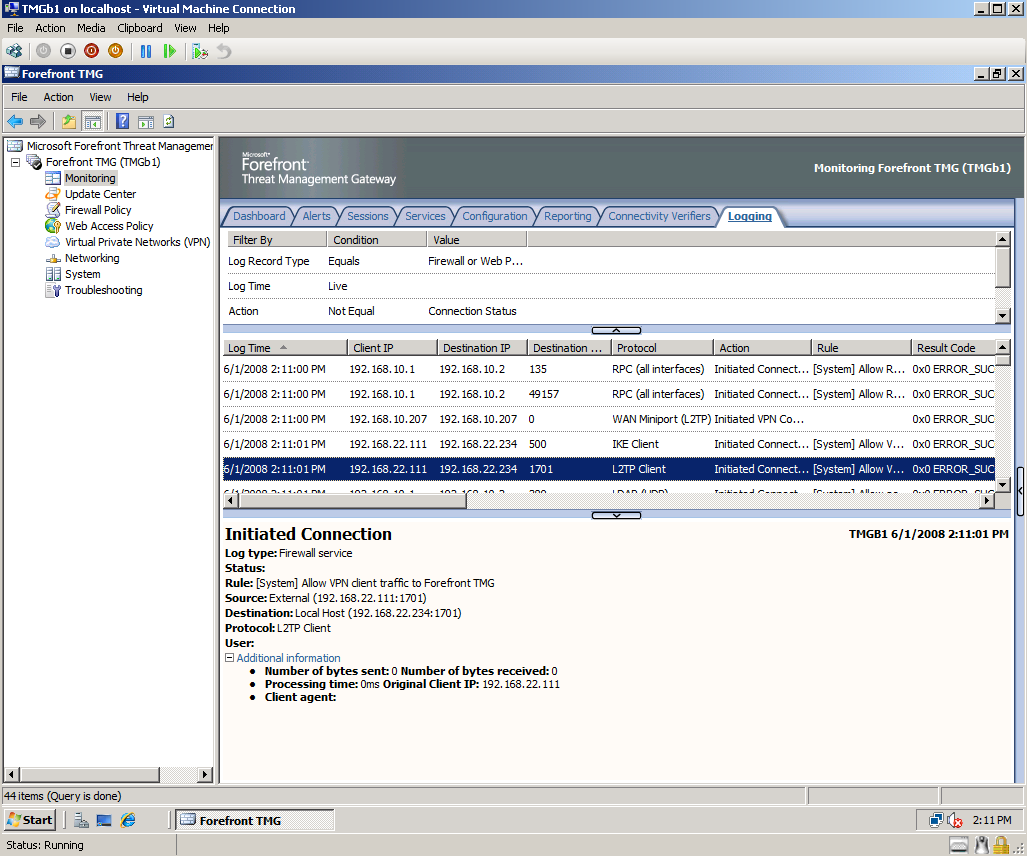Click the Additional information link

pos(288,658)
